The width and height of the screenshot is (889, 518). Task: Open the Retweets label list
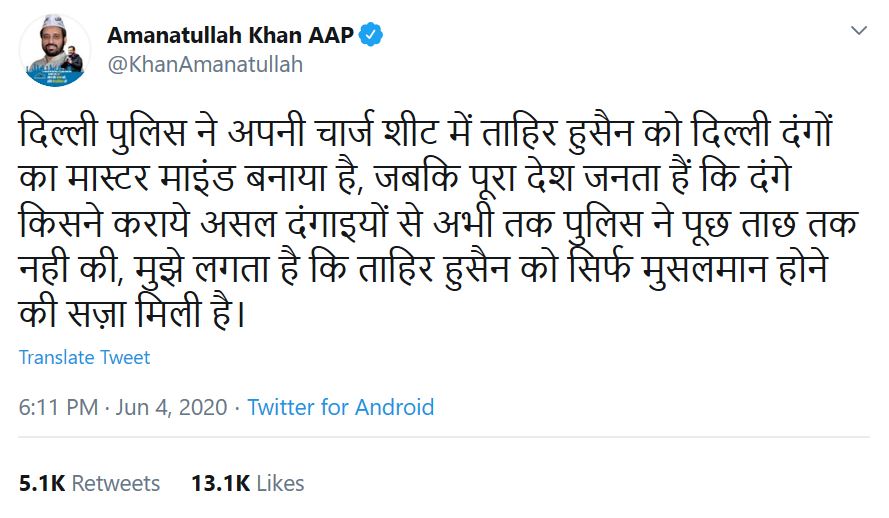[x=116, y=483]
